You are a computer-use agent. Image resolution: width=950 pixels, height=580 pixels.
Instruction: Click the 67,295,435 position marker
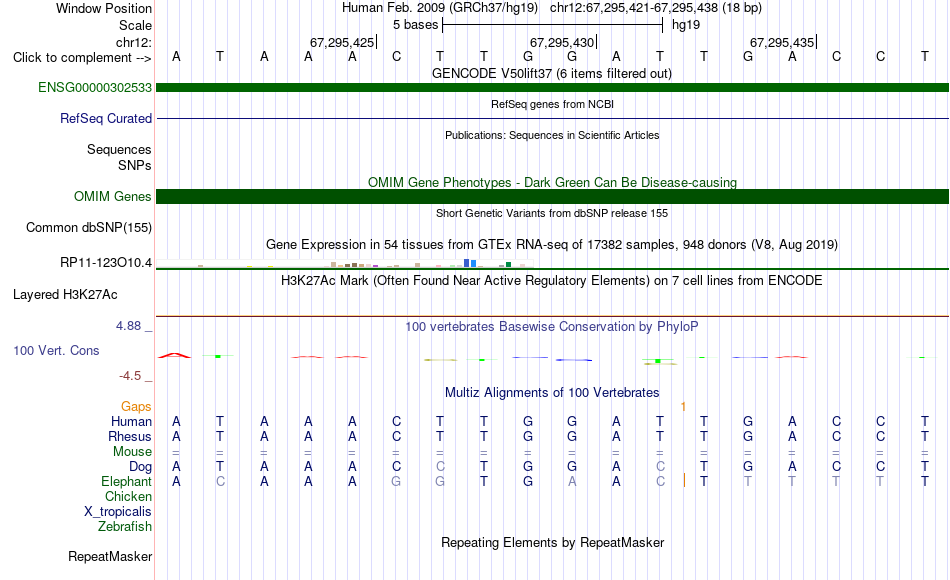[x=782, y=42]
